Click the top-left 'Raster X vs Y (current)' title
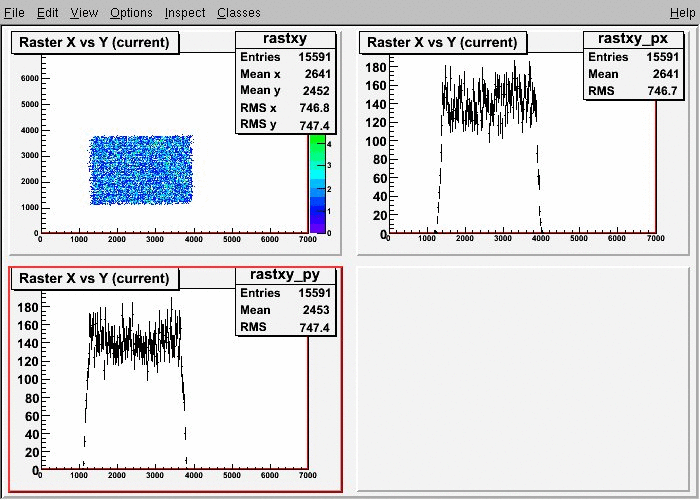 tap(95, 42)
